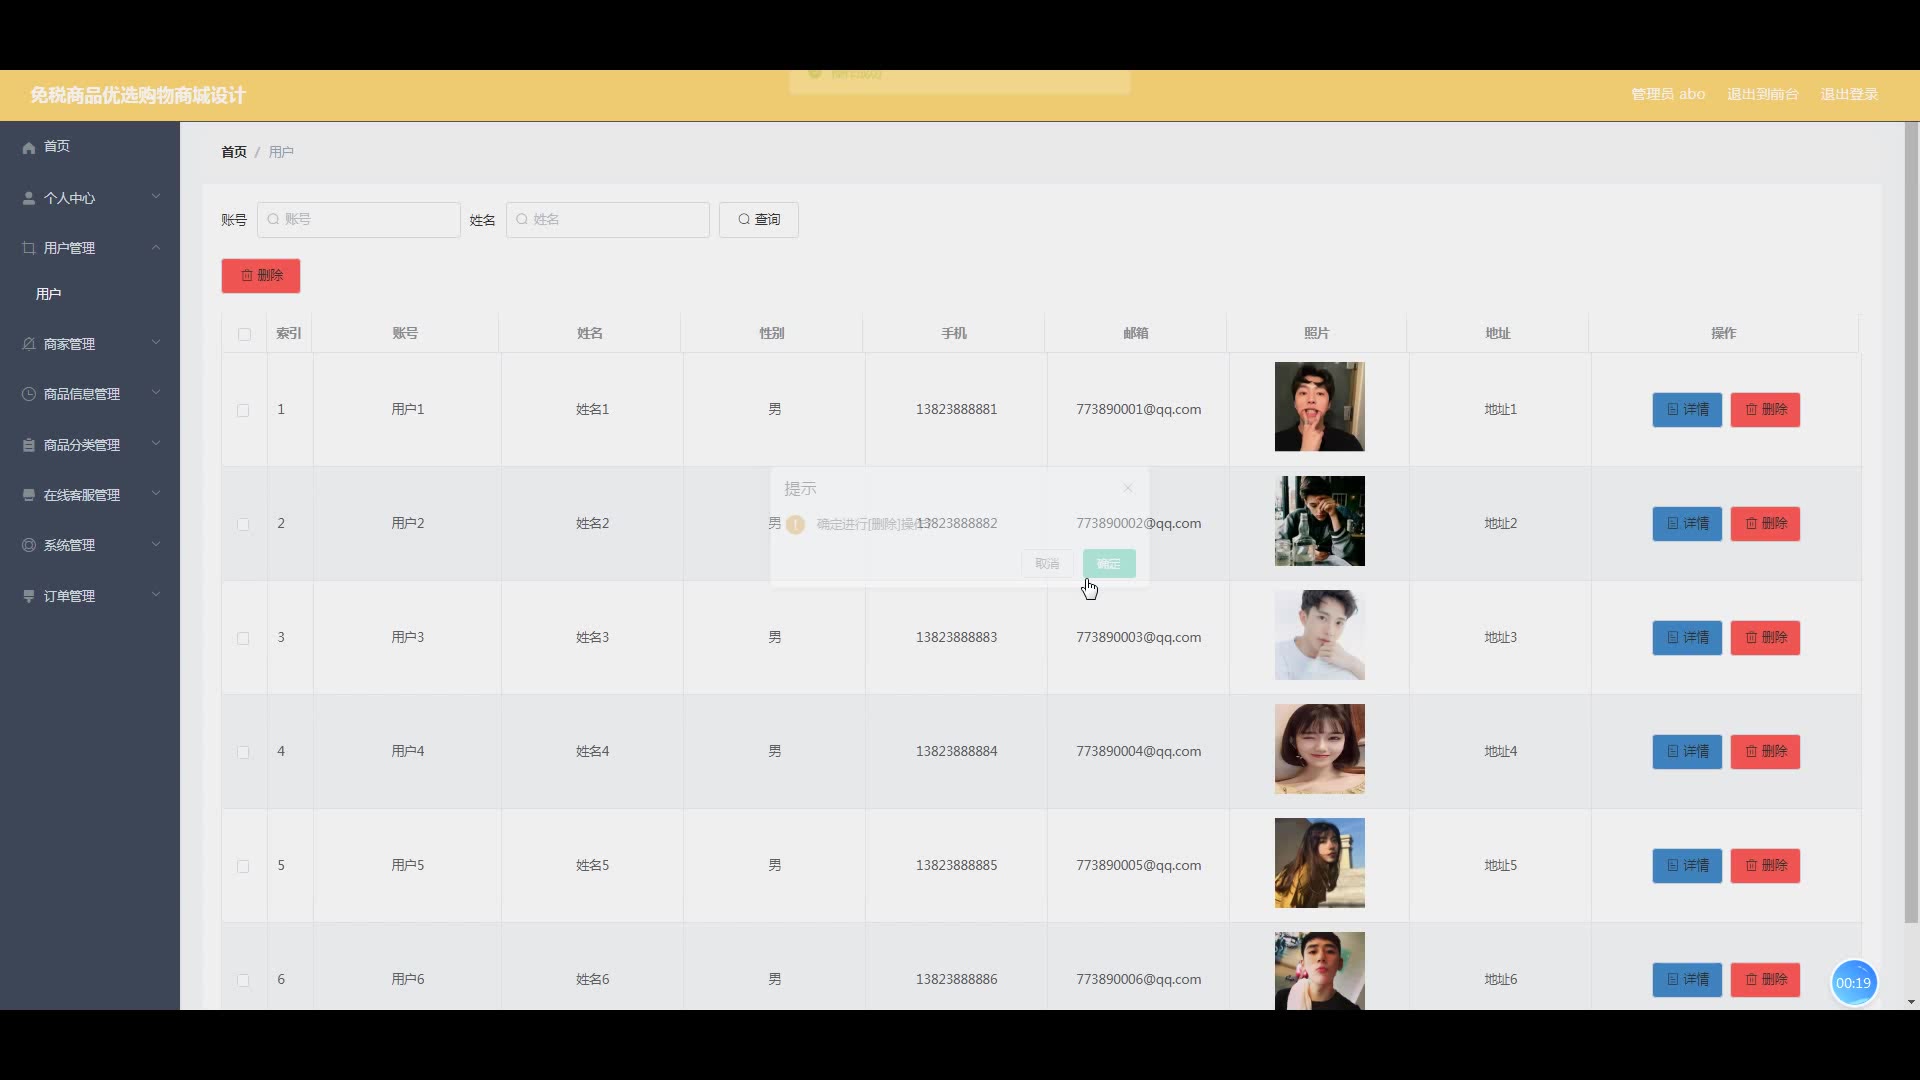The width and height of the screenshot is (1920, 1080).
Task: Click the 订单管理 icon
Action: pos(29,596)
